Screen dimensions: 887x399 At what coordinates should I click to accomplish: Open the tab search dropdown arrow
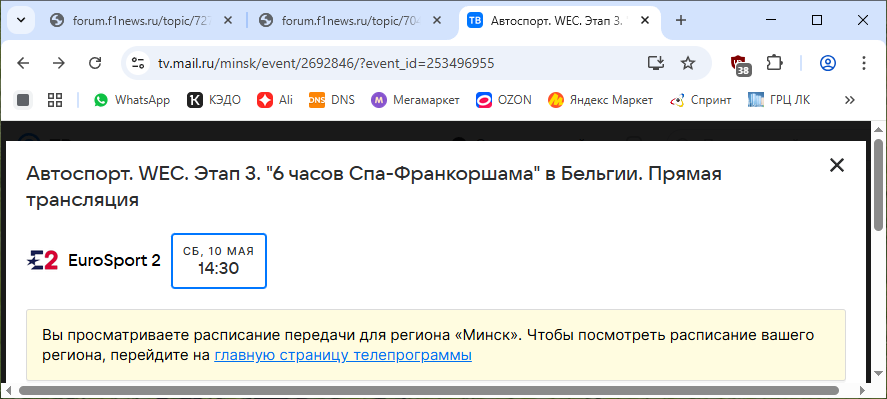pos(21,20)
